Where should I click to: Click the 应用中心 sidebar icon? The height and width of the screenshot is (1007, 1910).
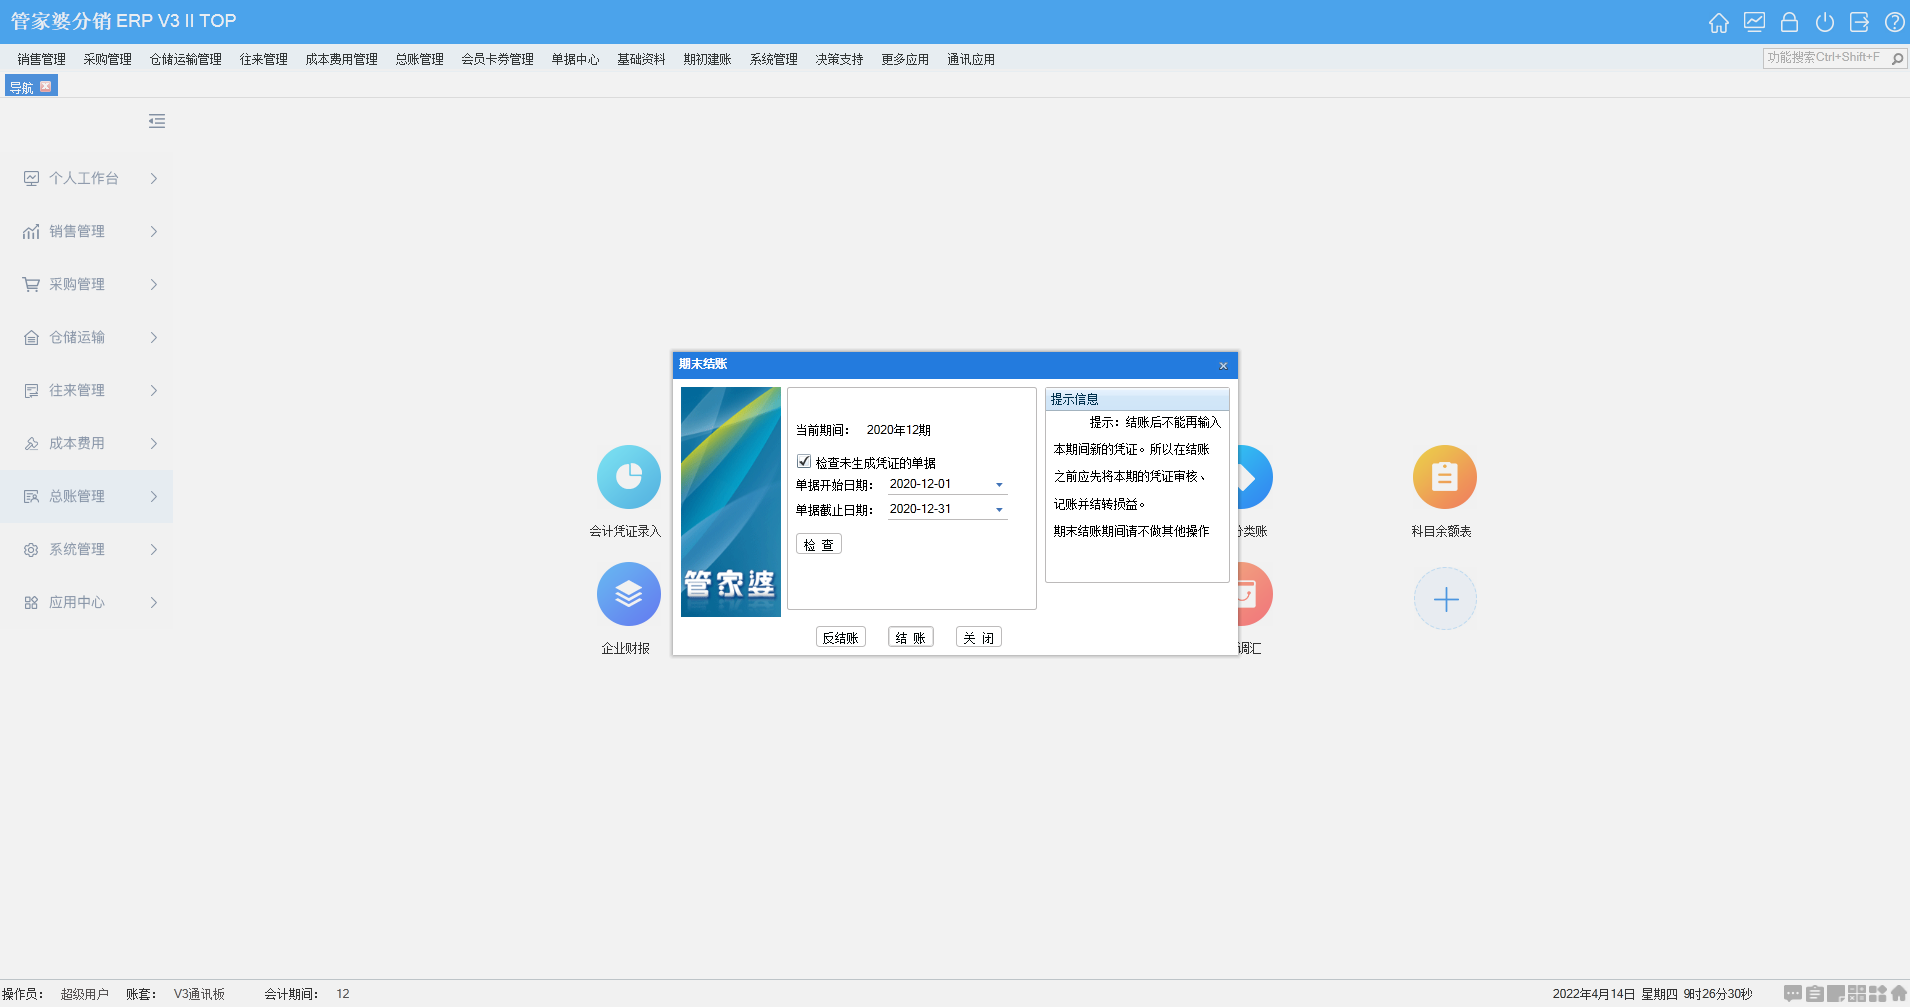pos(31,602)
